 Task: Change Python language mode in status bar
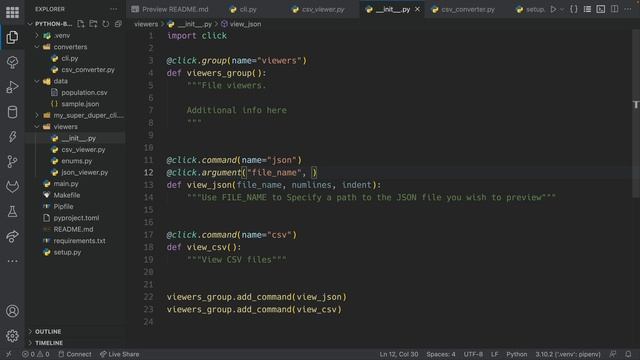click(x=517, y=354)
